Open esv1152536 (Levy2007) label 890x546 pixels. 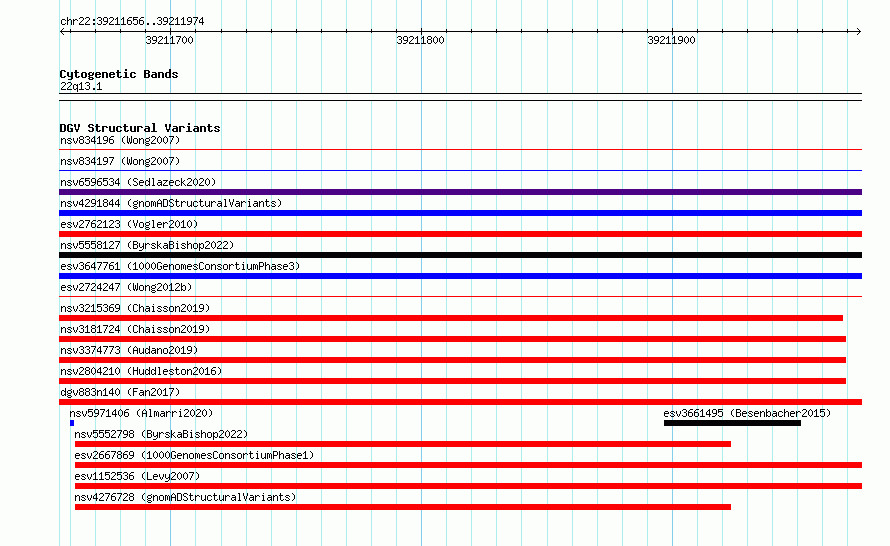click(137, 476)
